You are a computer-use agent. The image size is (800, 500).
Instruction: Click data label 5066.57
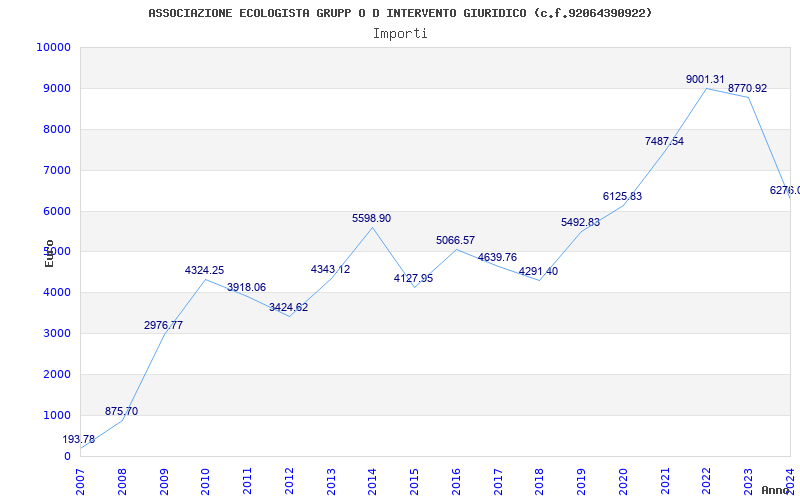(x=455, y=240)
